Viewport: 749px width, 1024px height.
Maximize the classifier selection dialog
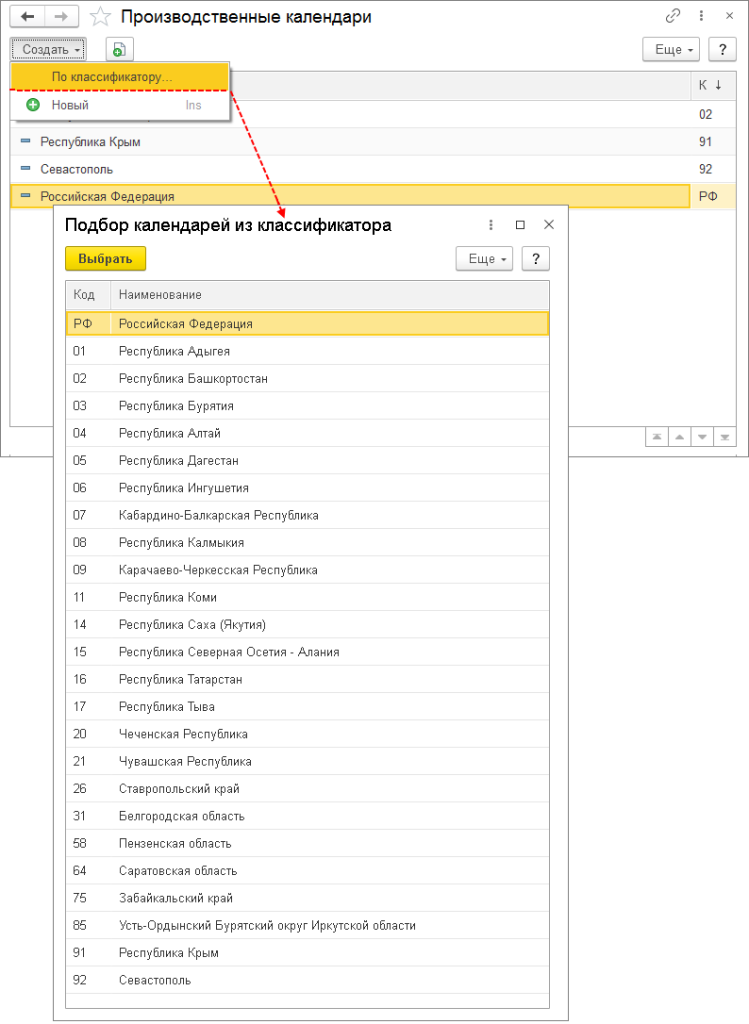pos(520,225)
